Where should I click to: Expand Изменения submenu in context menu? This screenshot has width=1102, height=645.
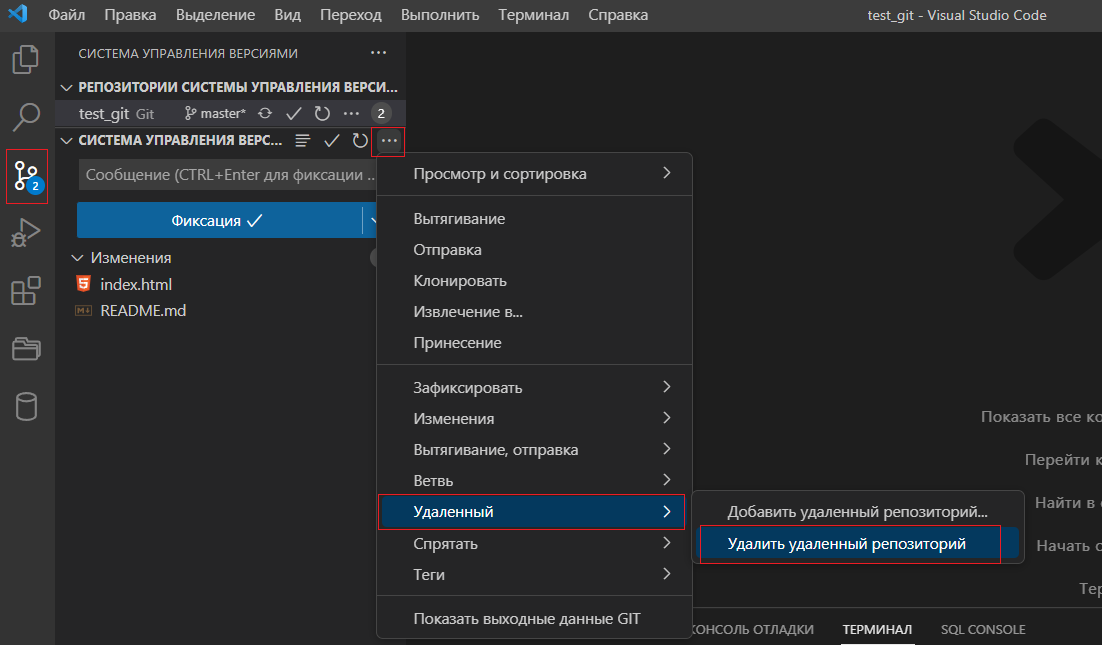coord(535,418)
